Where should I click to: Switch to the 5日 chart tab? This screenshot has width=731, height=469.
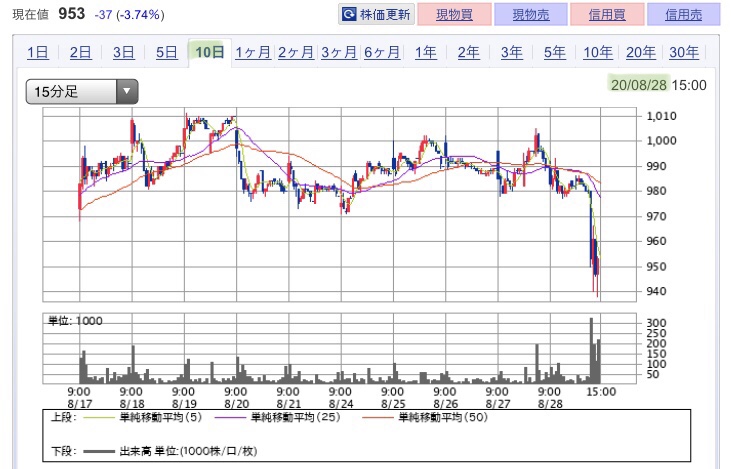(x=166, y=52)
